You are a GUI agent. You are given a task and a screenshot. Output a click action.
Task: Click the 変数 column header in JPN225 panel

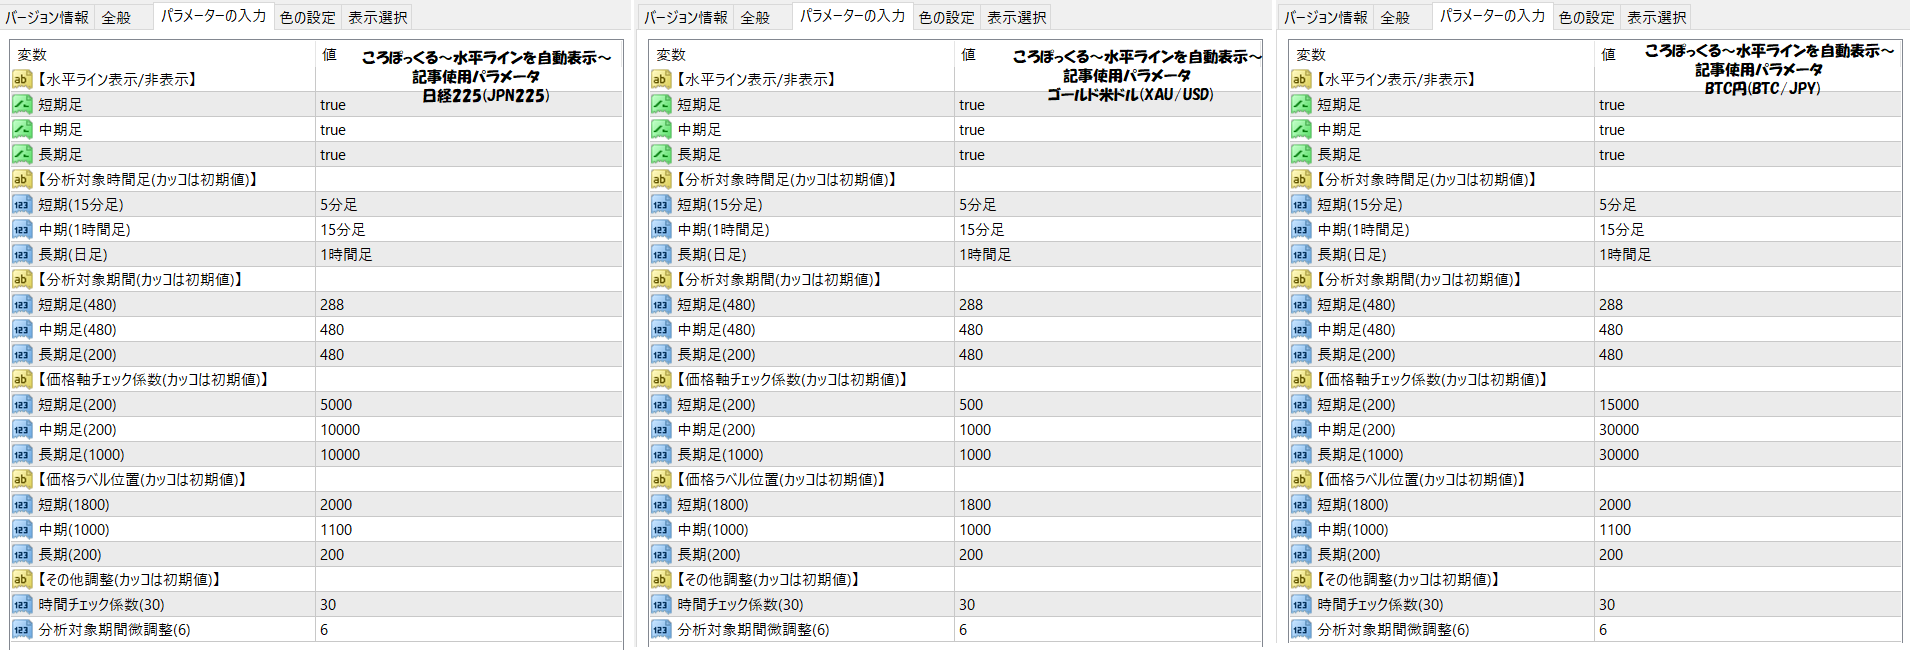tap(32, 55)
